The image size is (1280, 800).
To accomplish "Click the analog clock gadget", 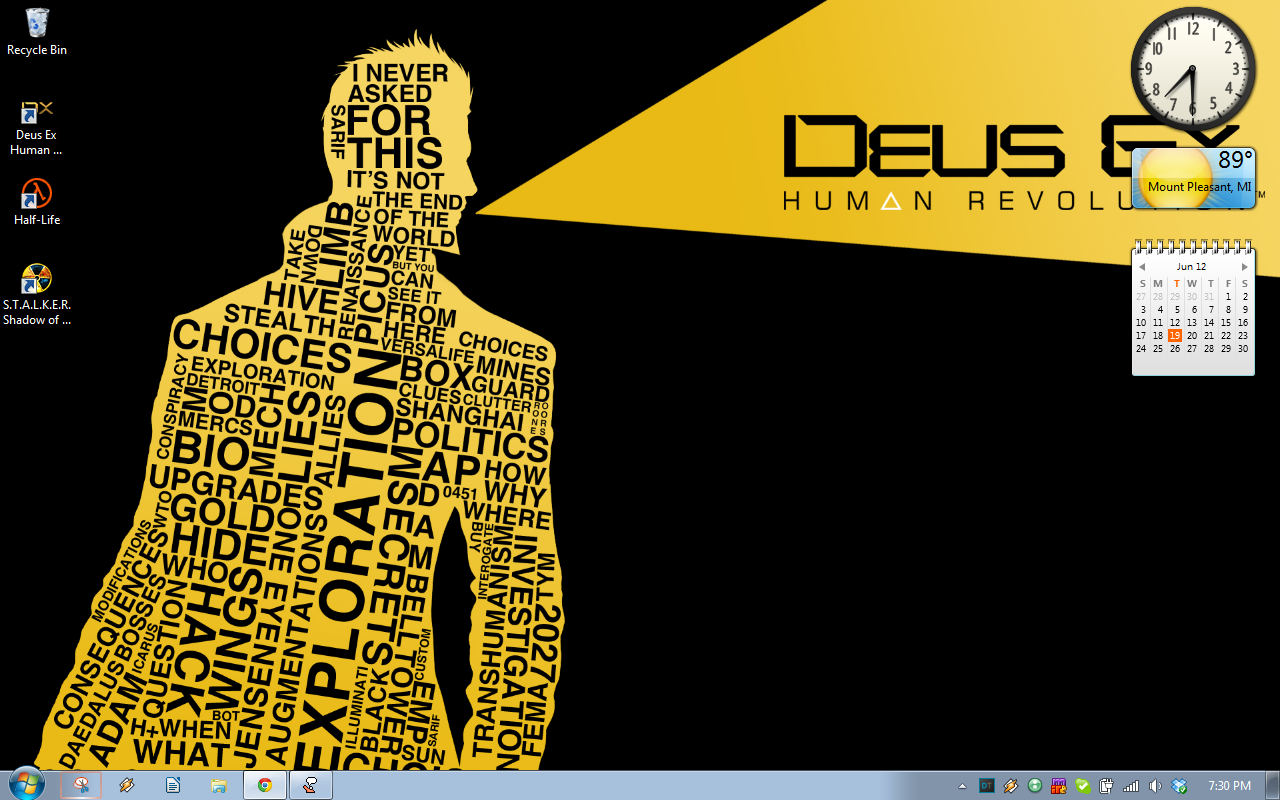I will click(1193, 71).
